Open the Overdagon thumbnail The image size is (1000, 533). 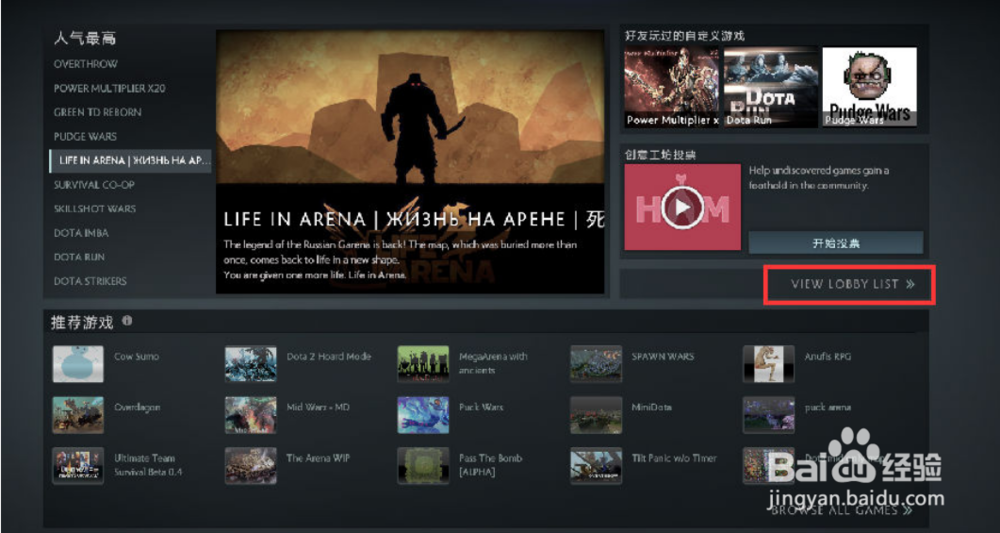[78, 415]
